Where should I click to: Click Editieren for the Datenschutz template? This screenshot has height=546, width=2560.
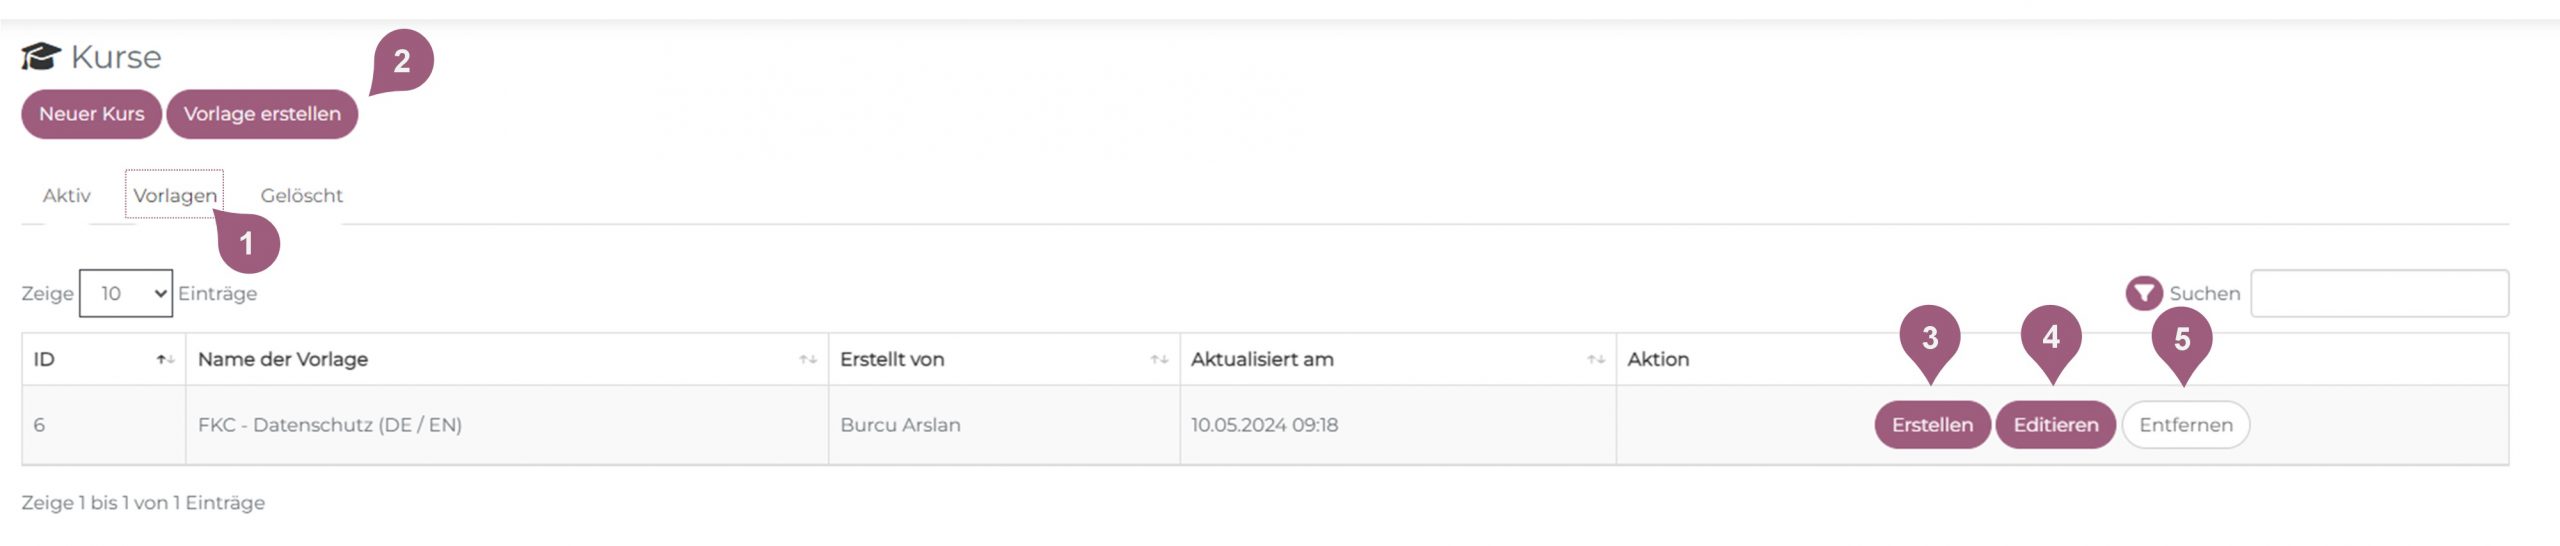[x=2055, y=425]
